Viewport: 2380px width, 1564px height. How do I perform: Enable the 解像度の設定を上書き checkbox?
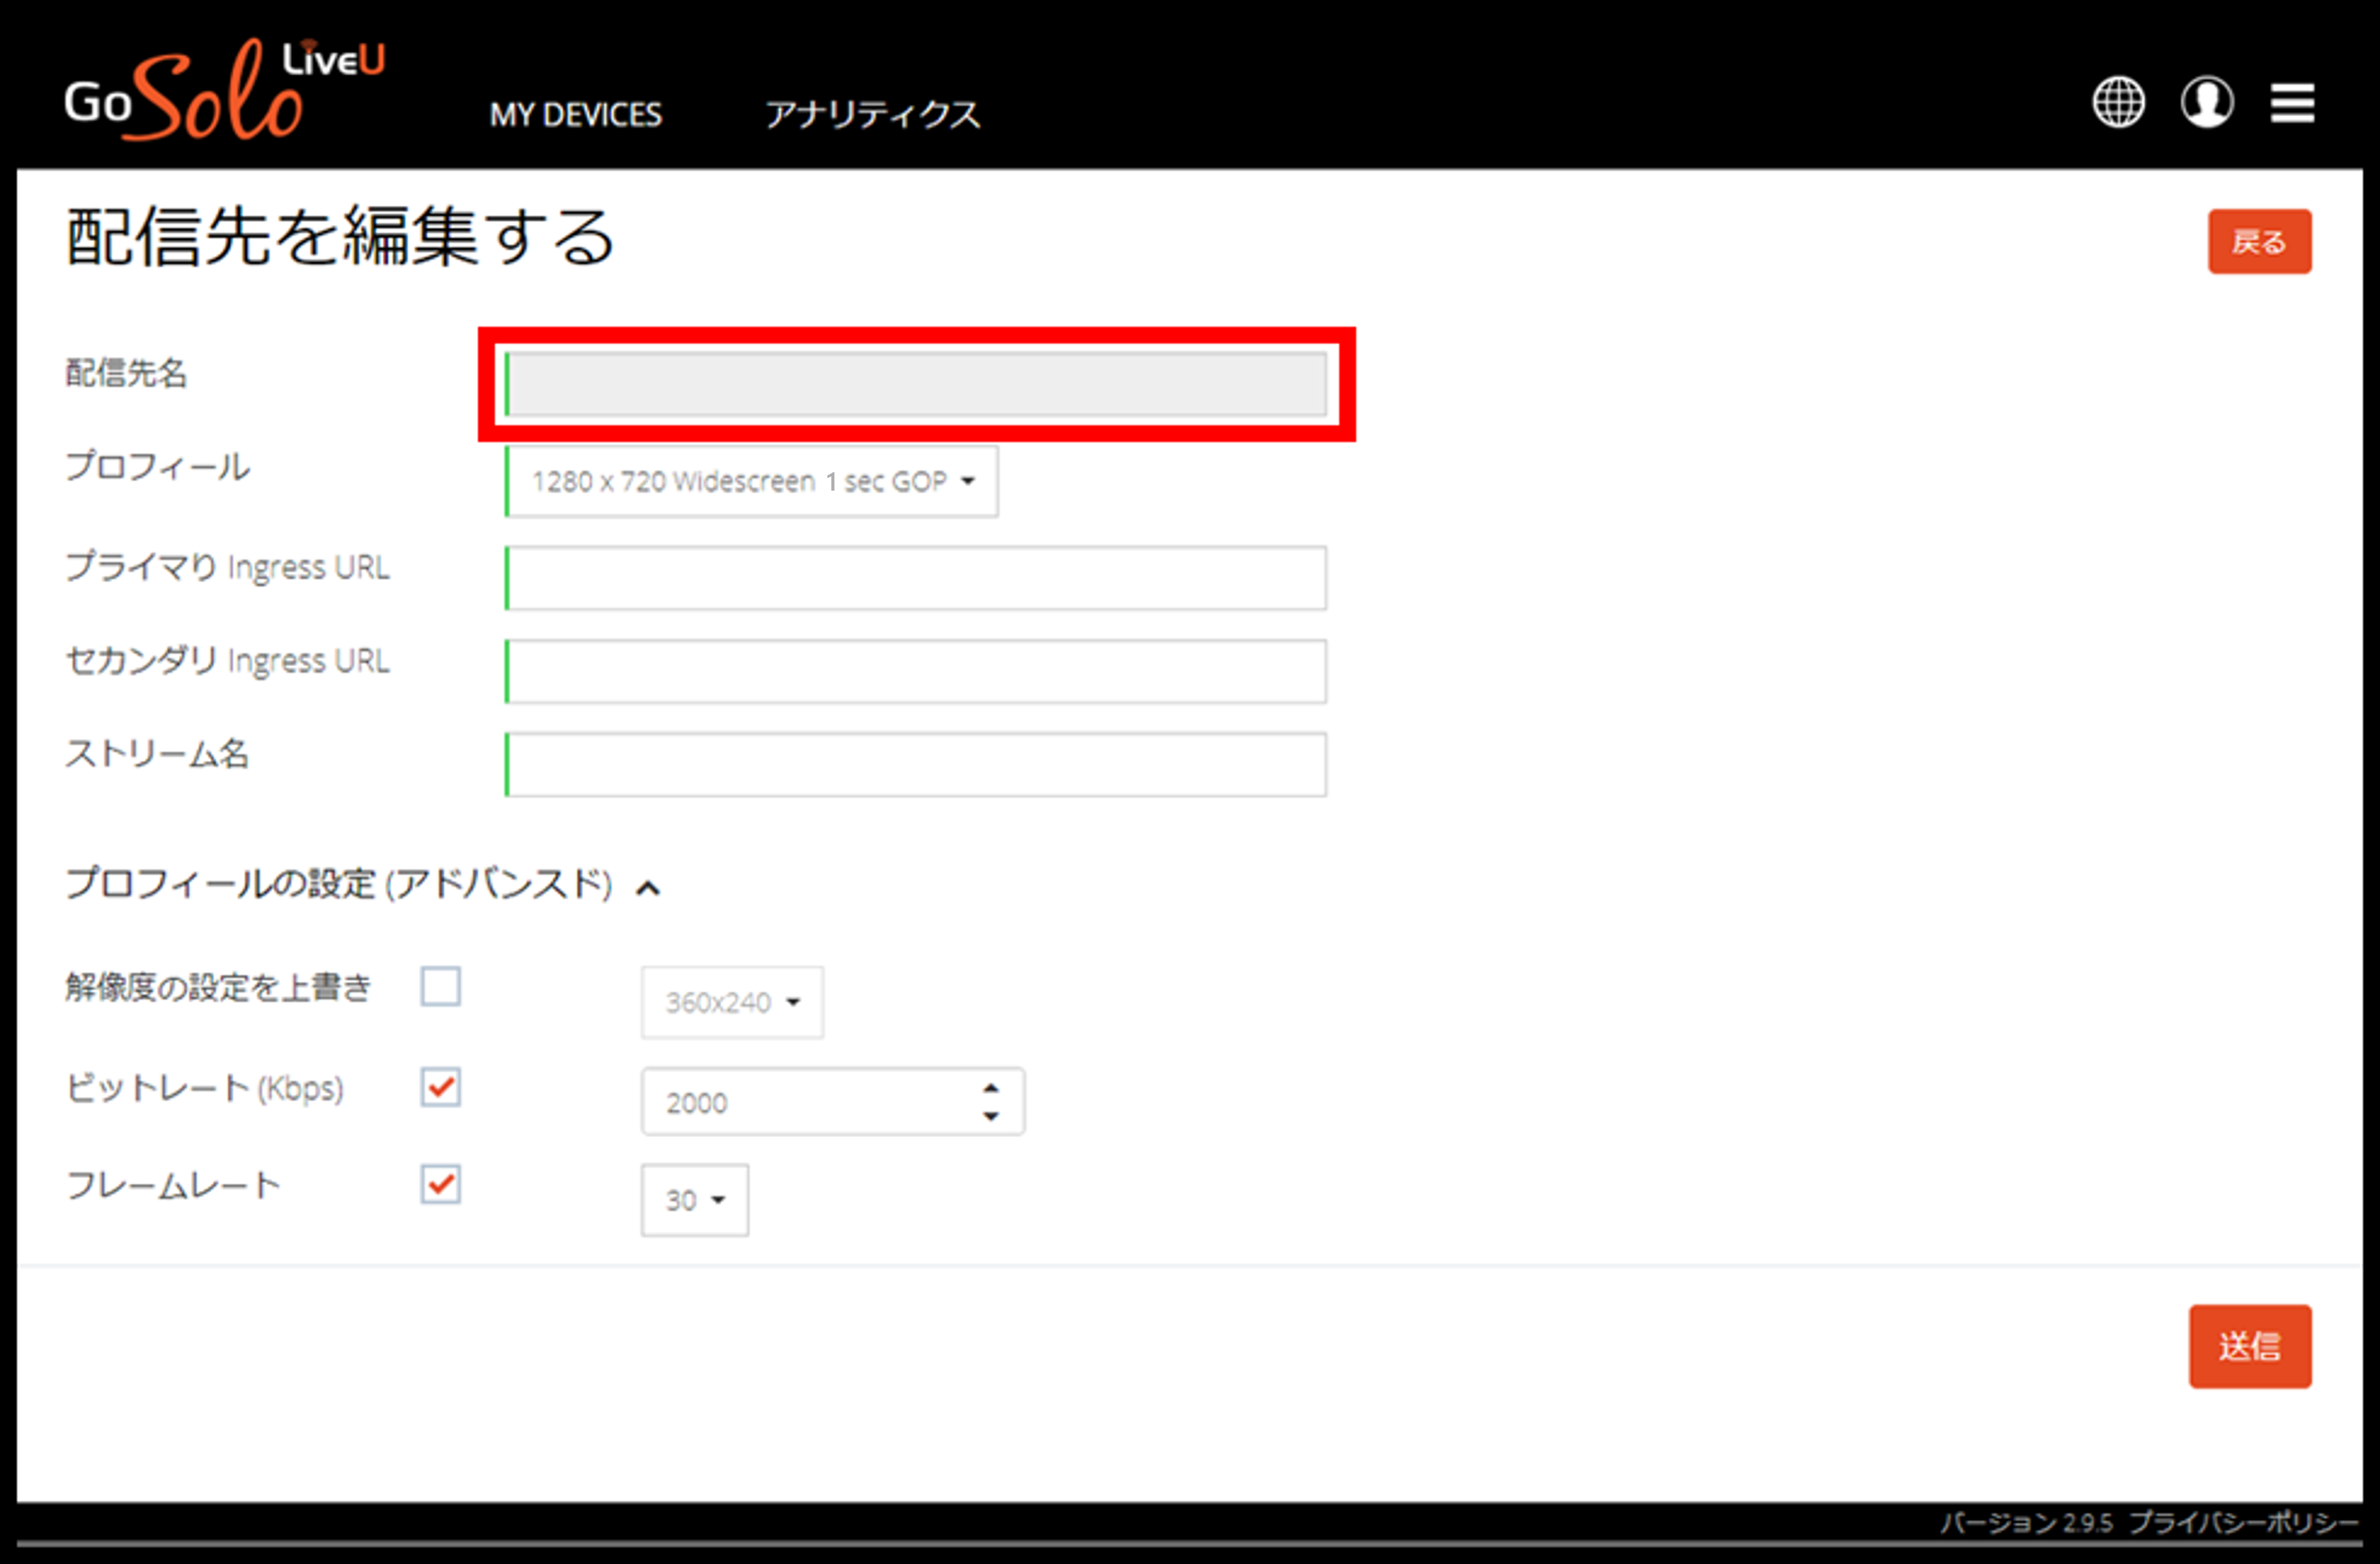(440, 986)
